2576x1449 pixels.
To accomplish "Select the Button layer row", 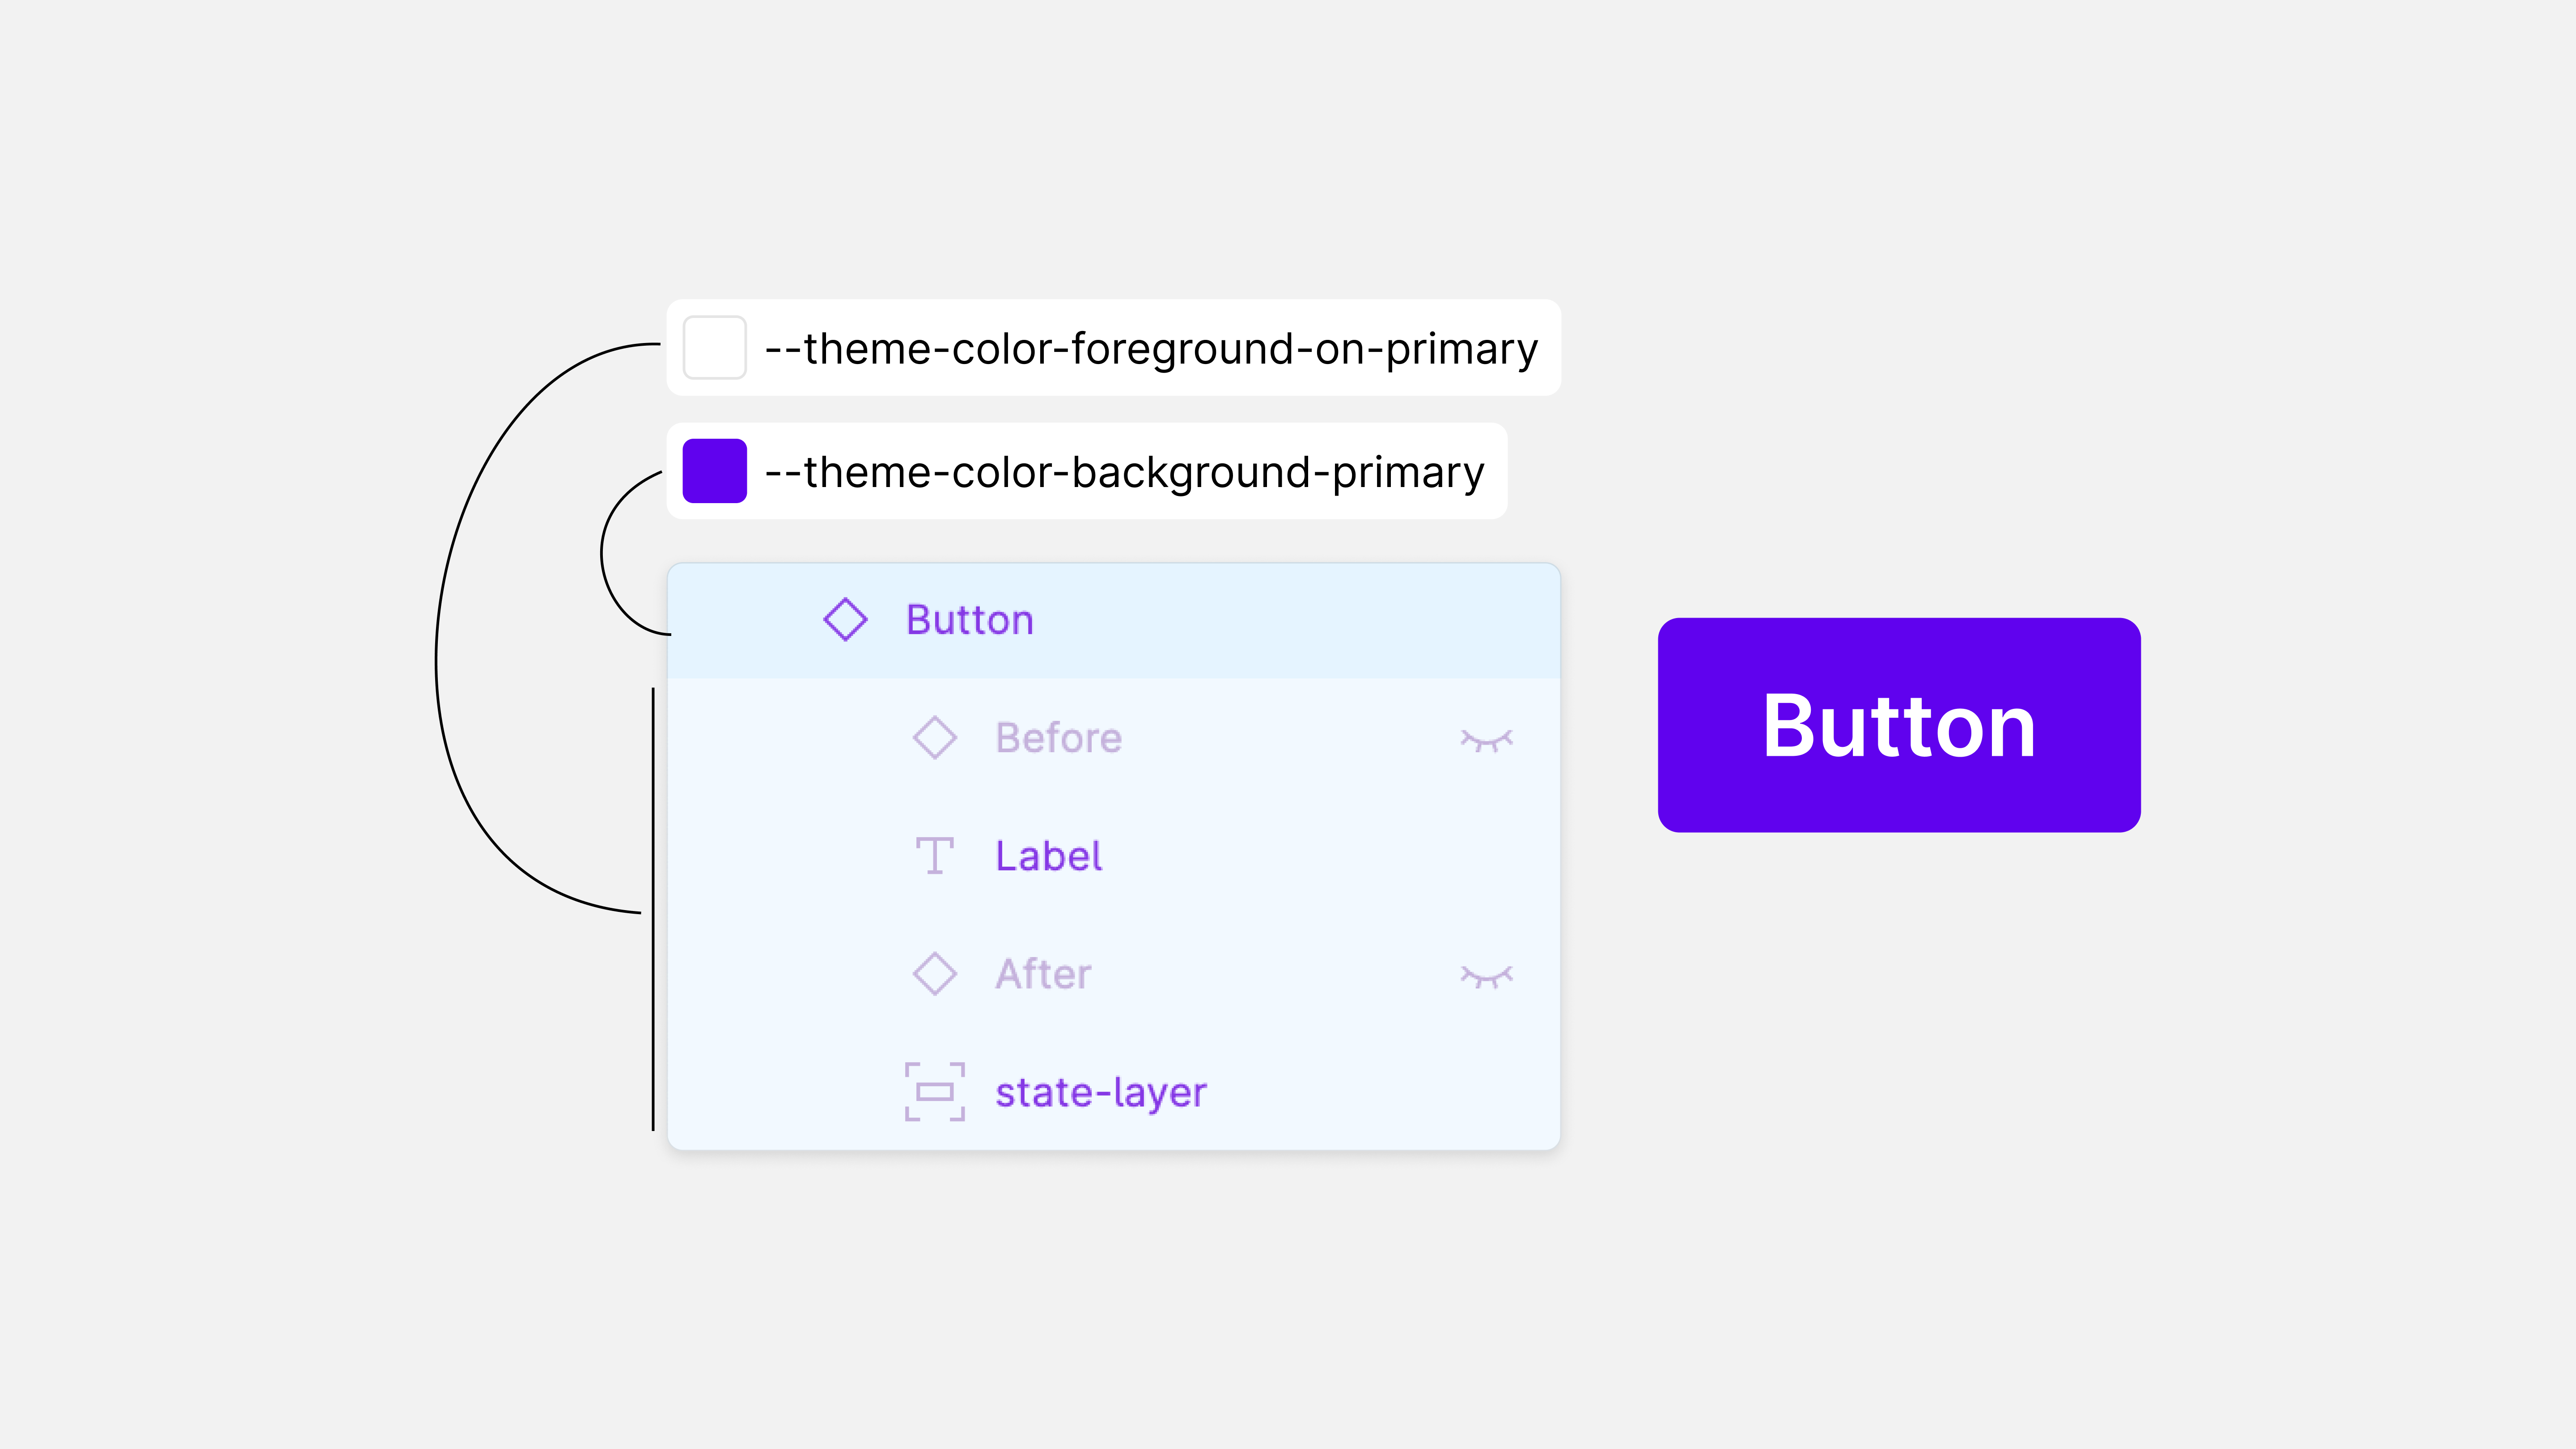I will pos(1100,619).
